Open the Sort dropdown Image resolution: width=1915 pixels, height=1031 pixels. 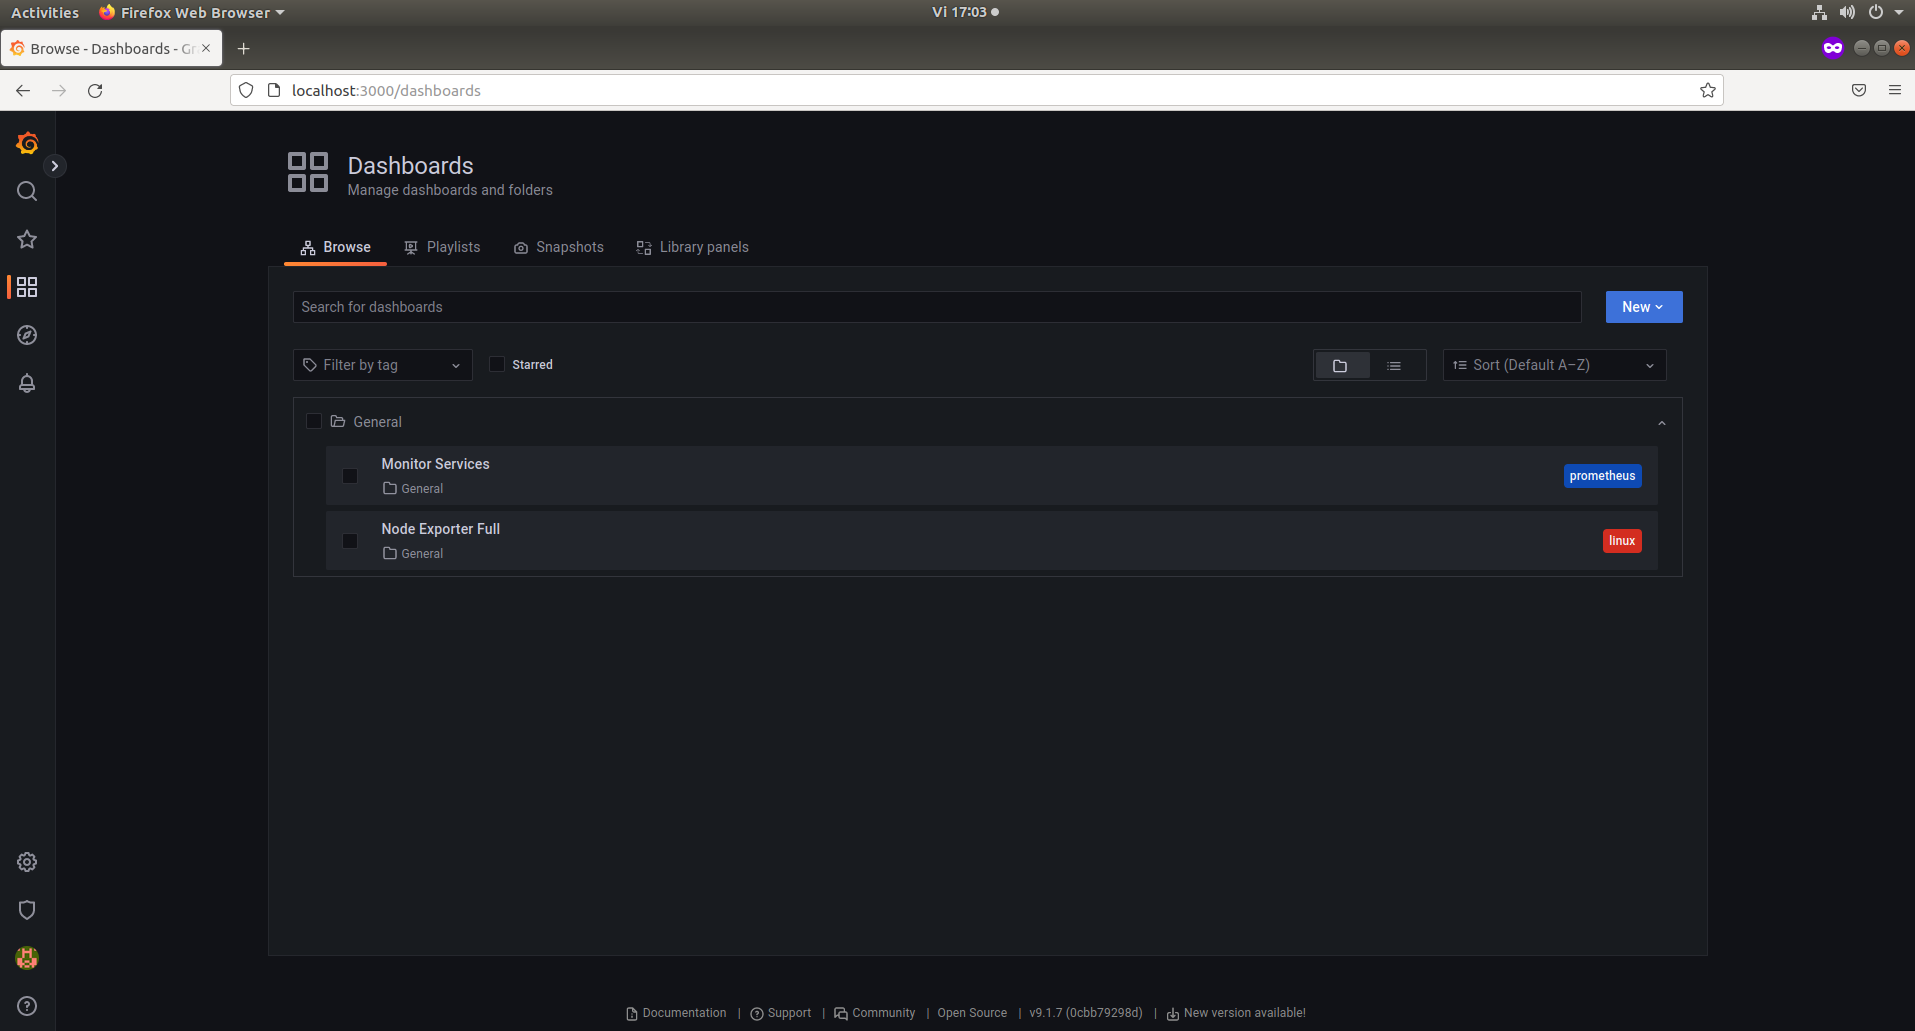click(1554, 364)
